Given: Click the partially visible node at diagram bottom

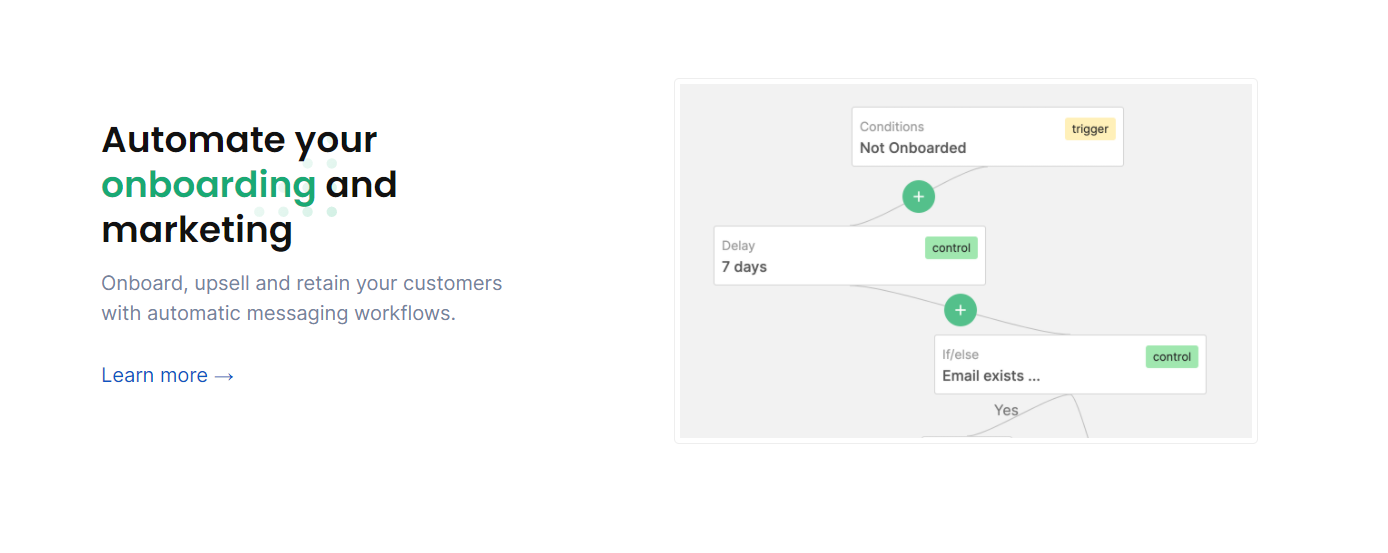Looking at the screenshot, I should [966, 436].
